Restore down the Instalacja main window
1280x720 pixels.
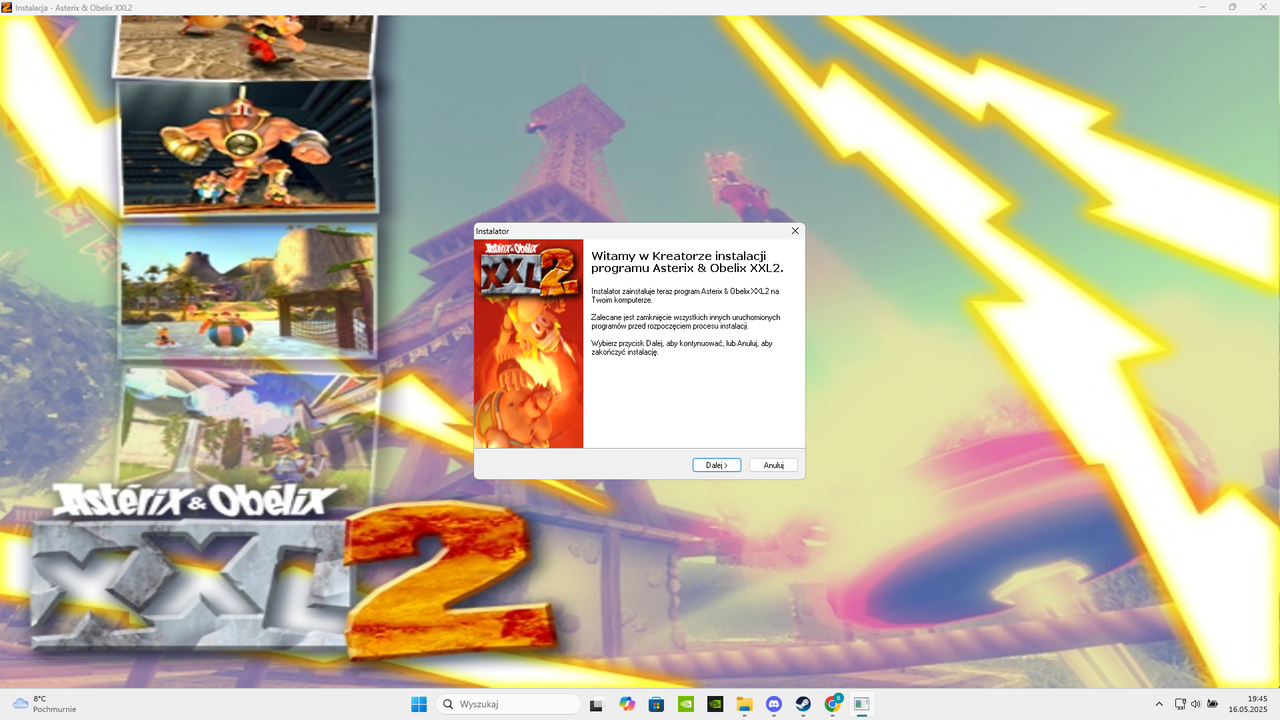1232,7
